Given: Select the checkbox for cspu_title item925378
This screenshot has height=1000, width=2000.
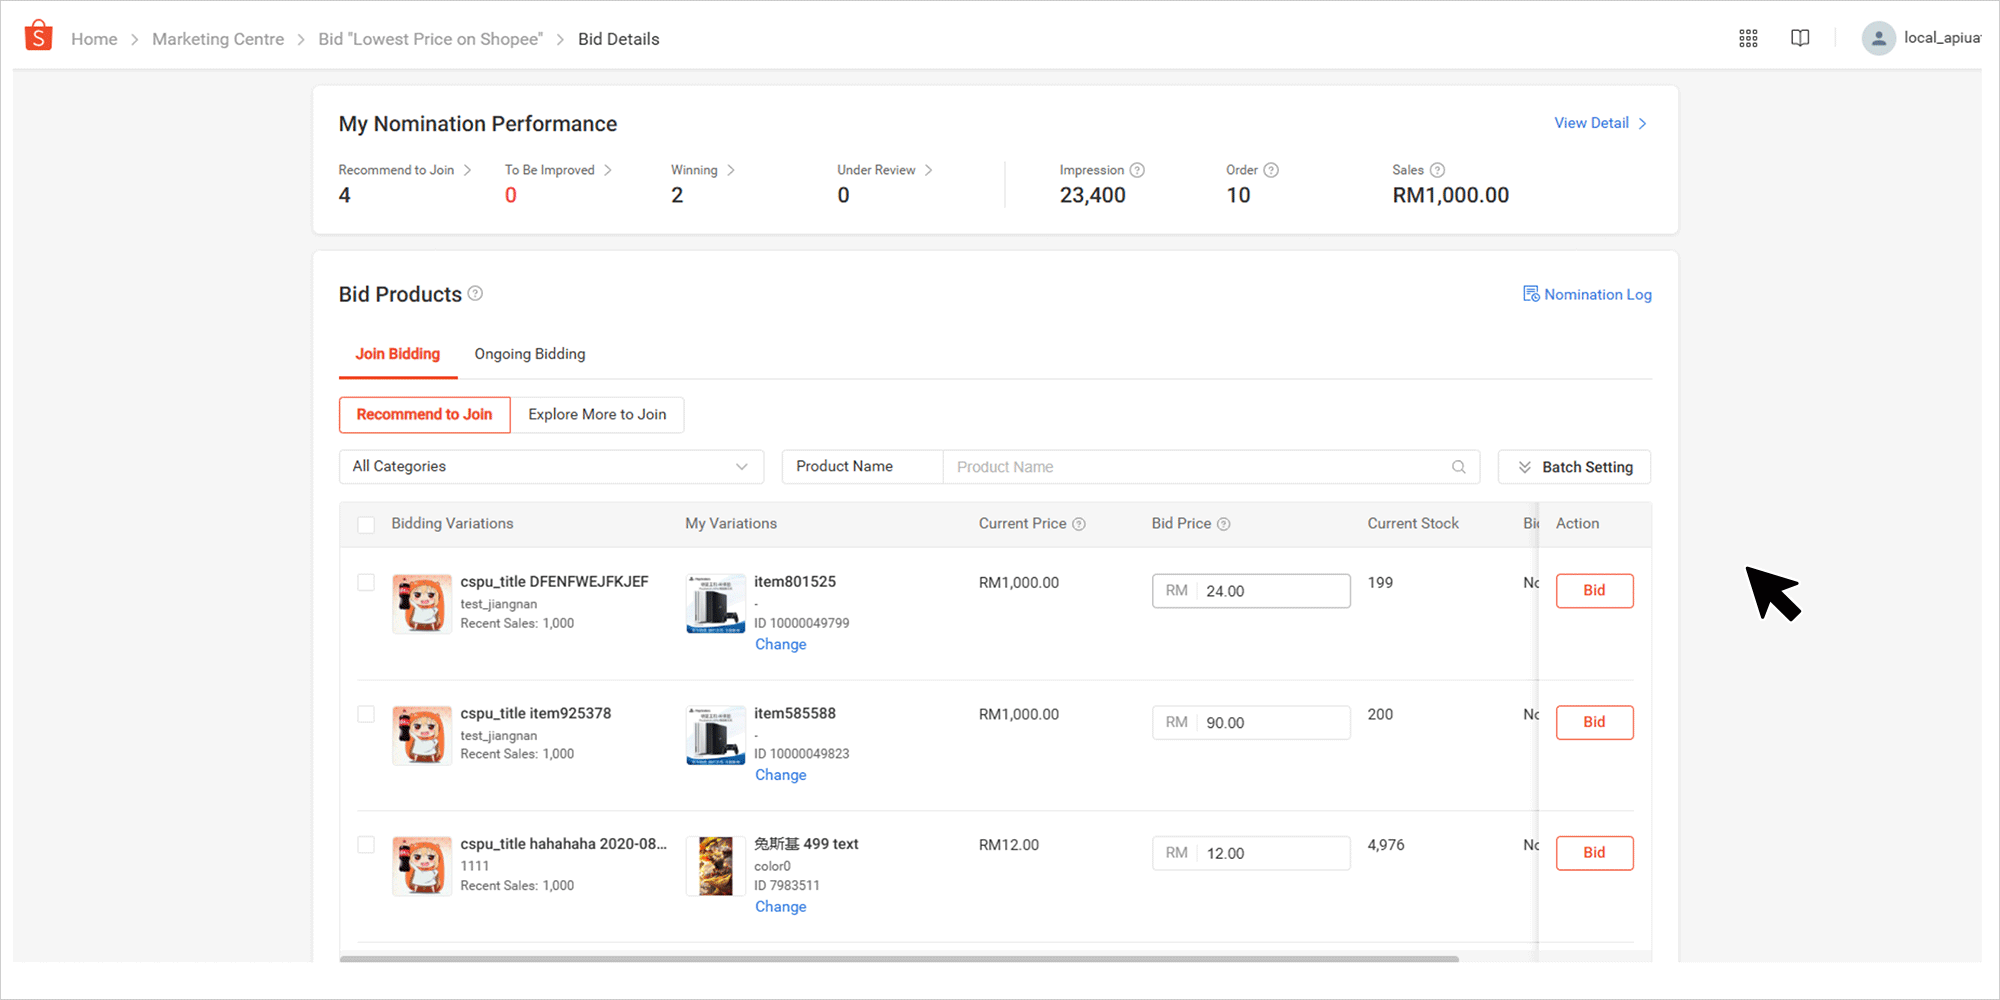Looking at the screenshot, I should pyautogui.click(x=366, y=714).
